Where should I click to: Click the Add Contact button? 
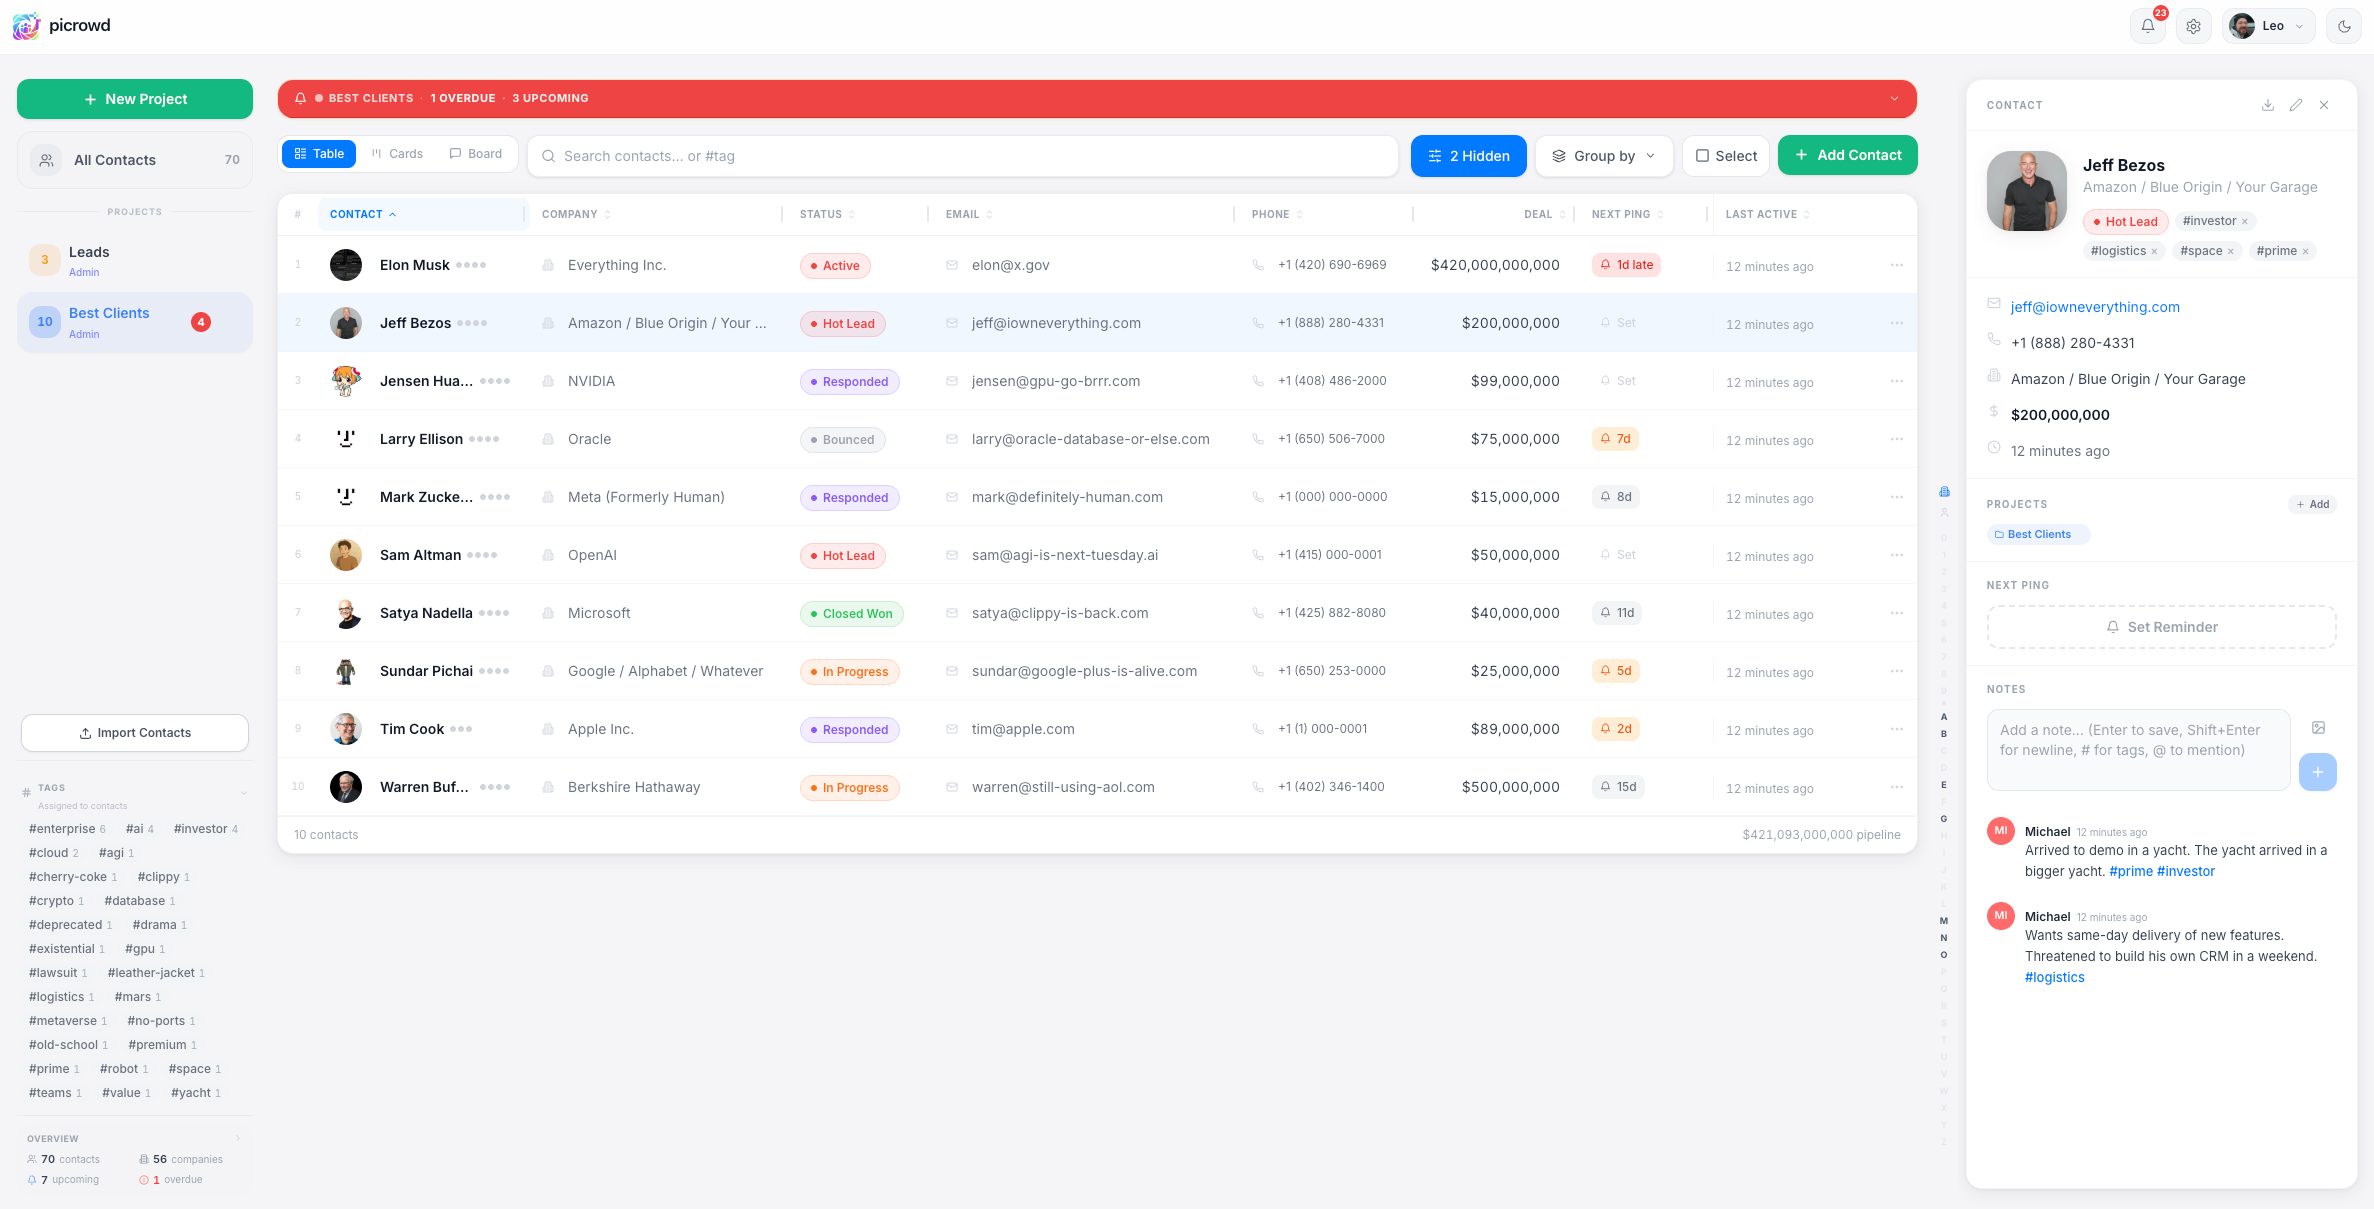pyautogui.click(x=1847, y=155)
